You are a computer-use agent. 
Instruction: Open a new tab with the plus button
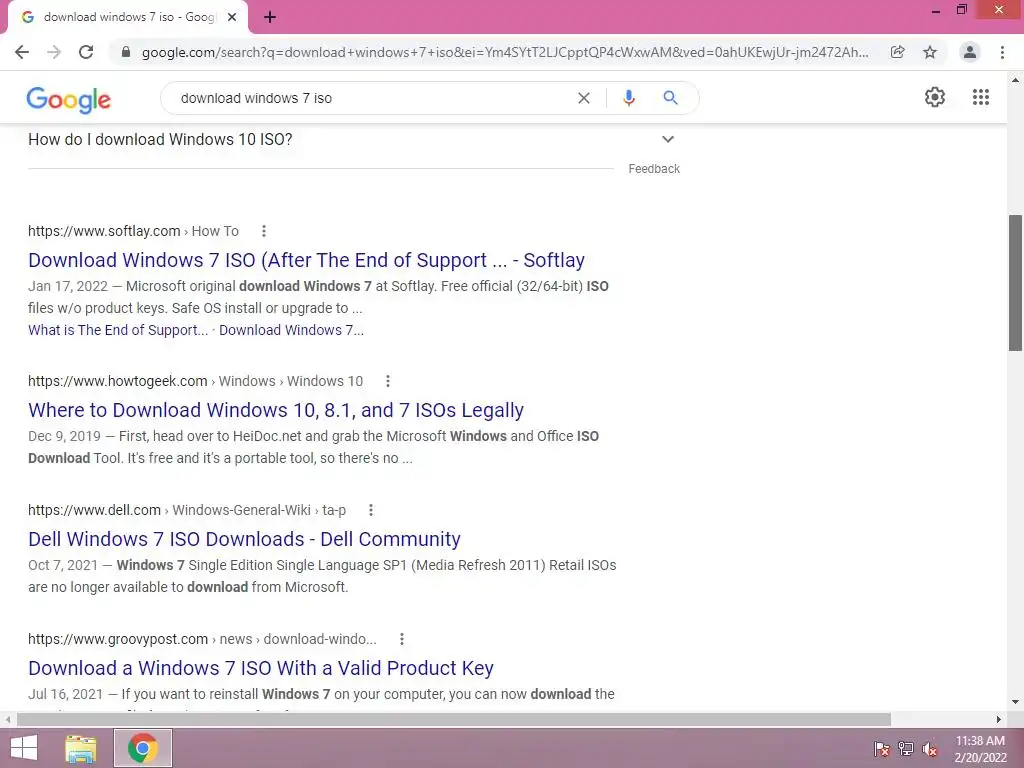tap(270, 18)
